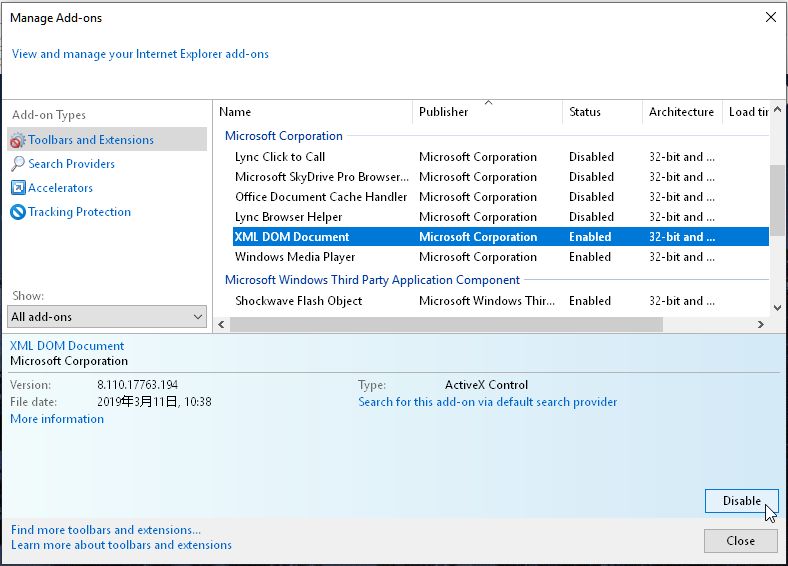Click horizontal scrollbar left arrow
This screenshot has height=566, width=788.
pyautogui.click(x=222, y=325)
